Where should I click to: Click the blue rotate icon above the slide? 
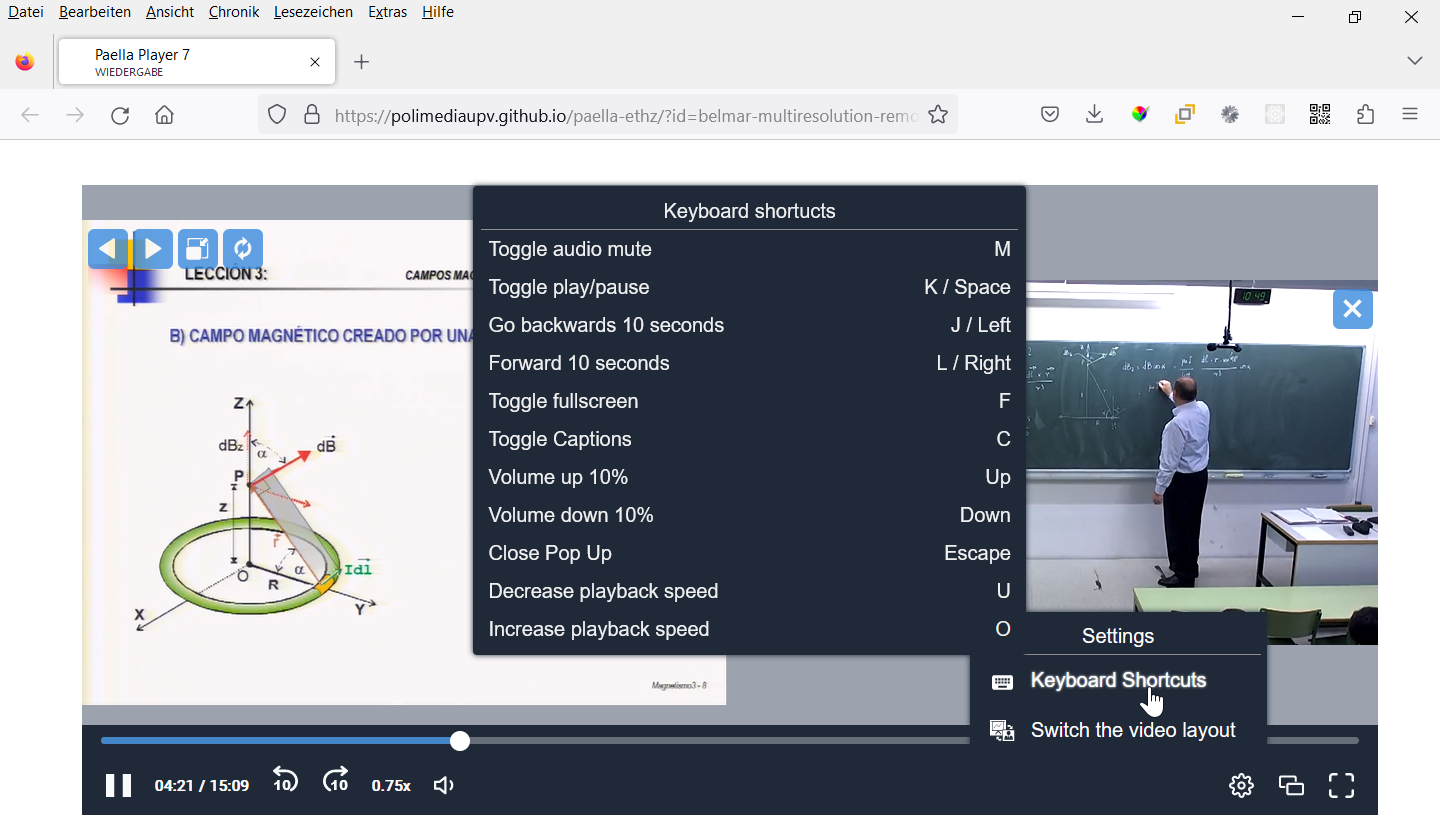(x=243, y=248)
